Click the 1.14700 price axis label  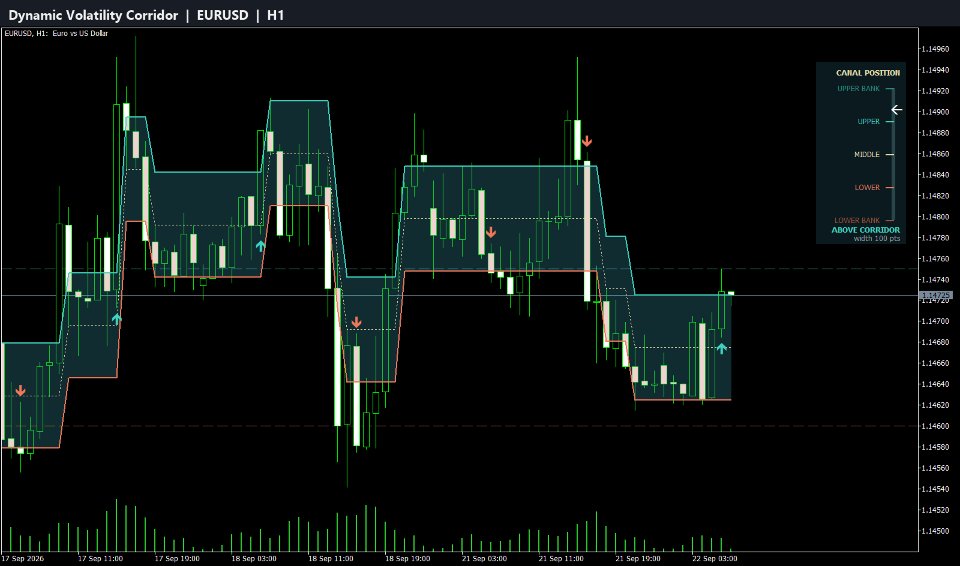(934, 322)
